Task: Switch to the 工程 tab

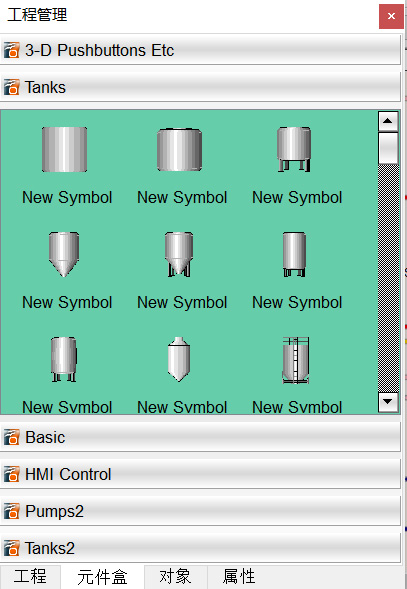Action: coord(30,577)
